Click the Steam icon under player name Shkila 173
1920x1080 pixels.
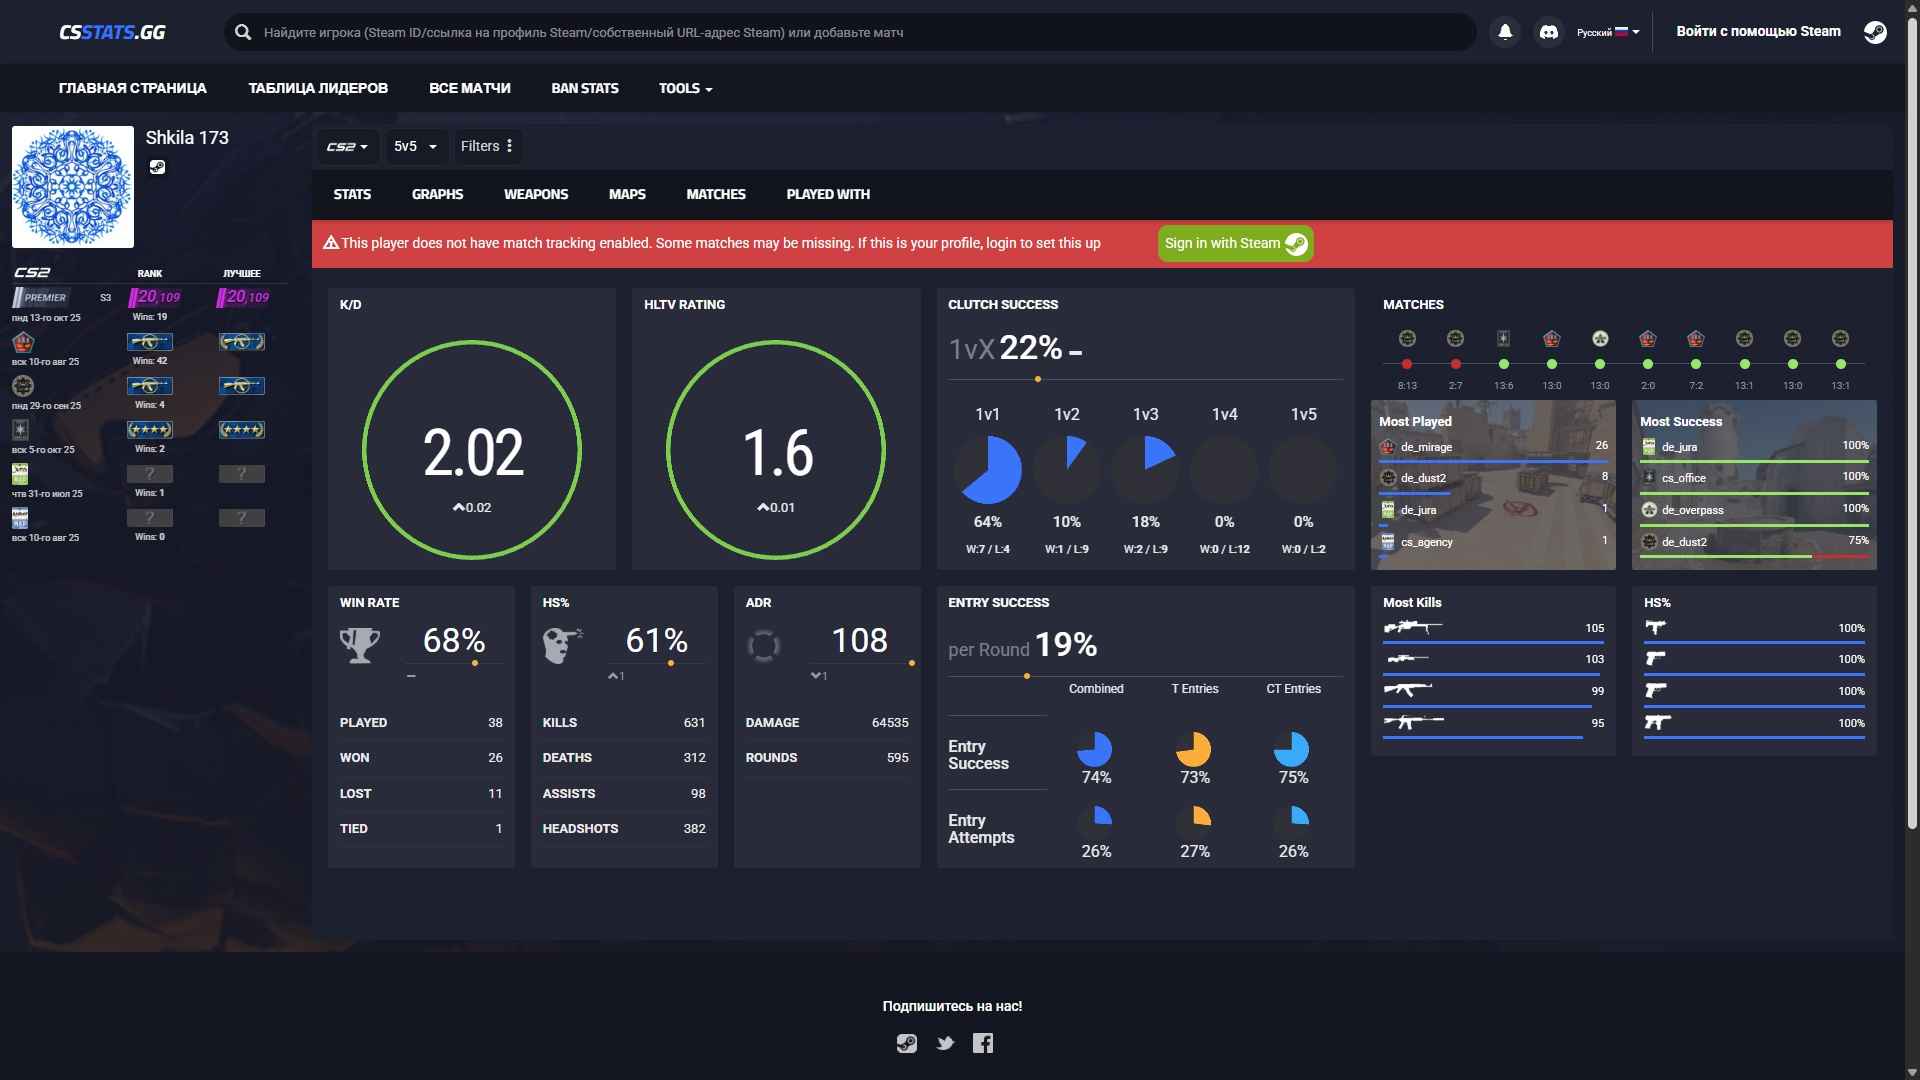tap(158, 167)
